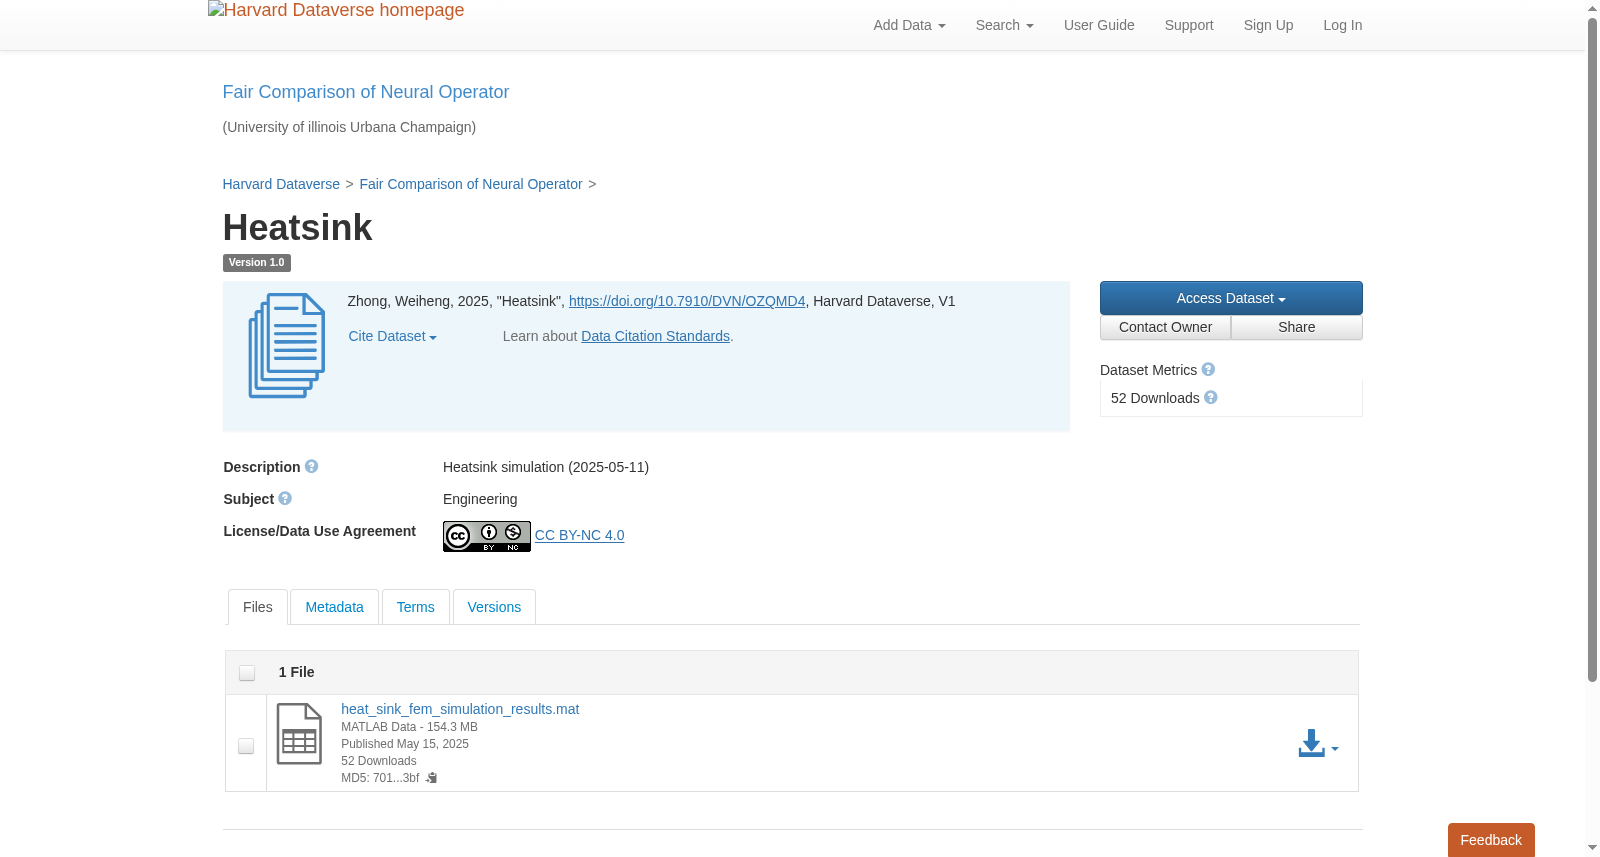Viewport: 1600px width, 857px height.
Task: Click the file download icon button
Action: (1318, 744)
